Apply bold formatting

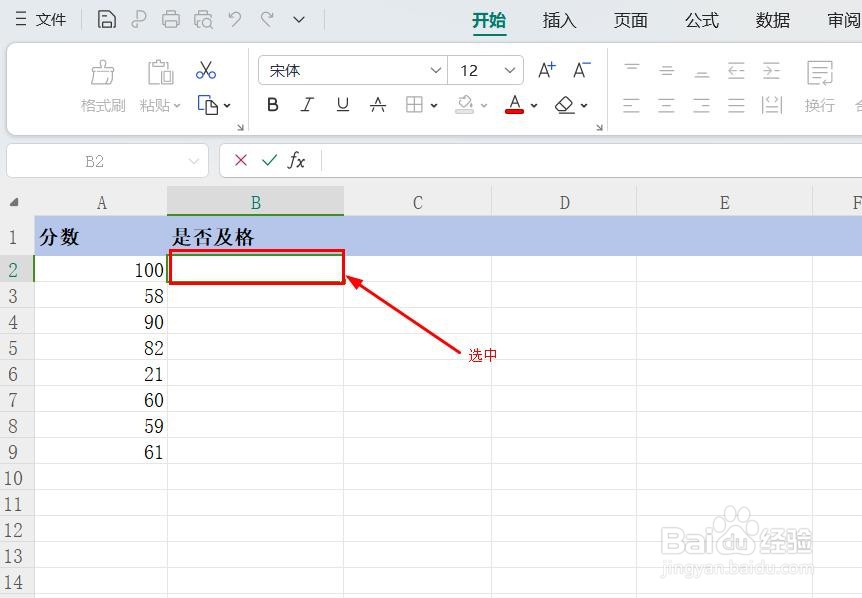272,104
